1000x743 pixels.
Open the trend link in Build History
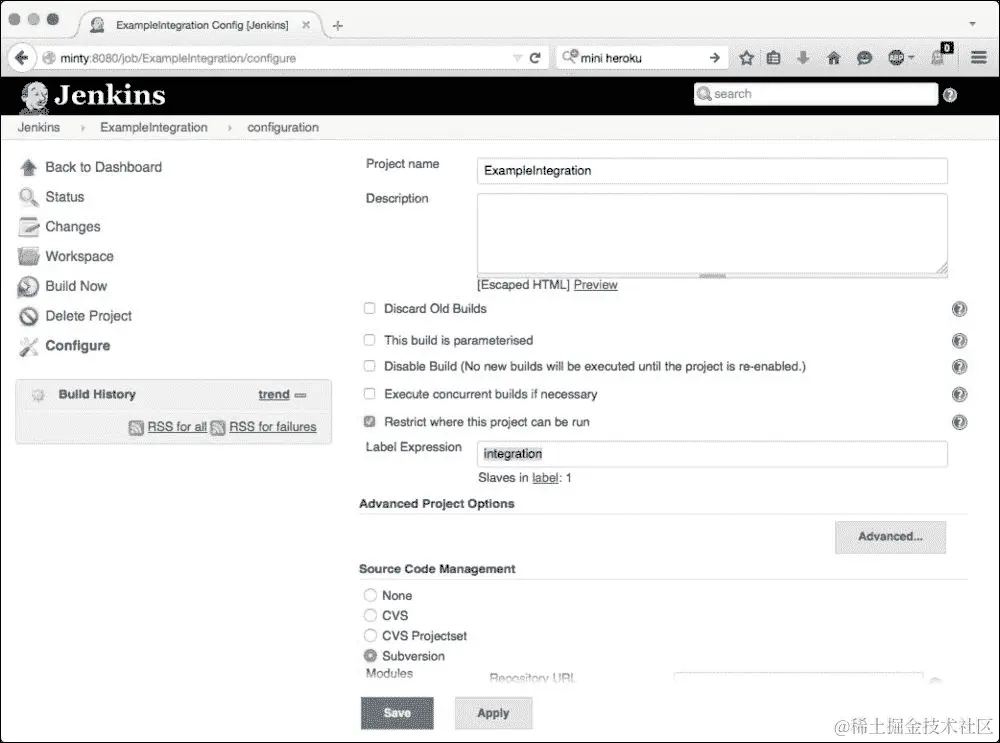click(274, 395)
